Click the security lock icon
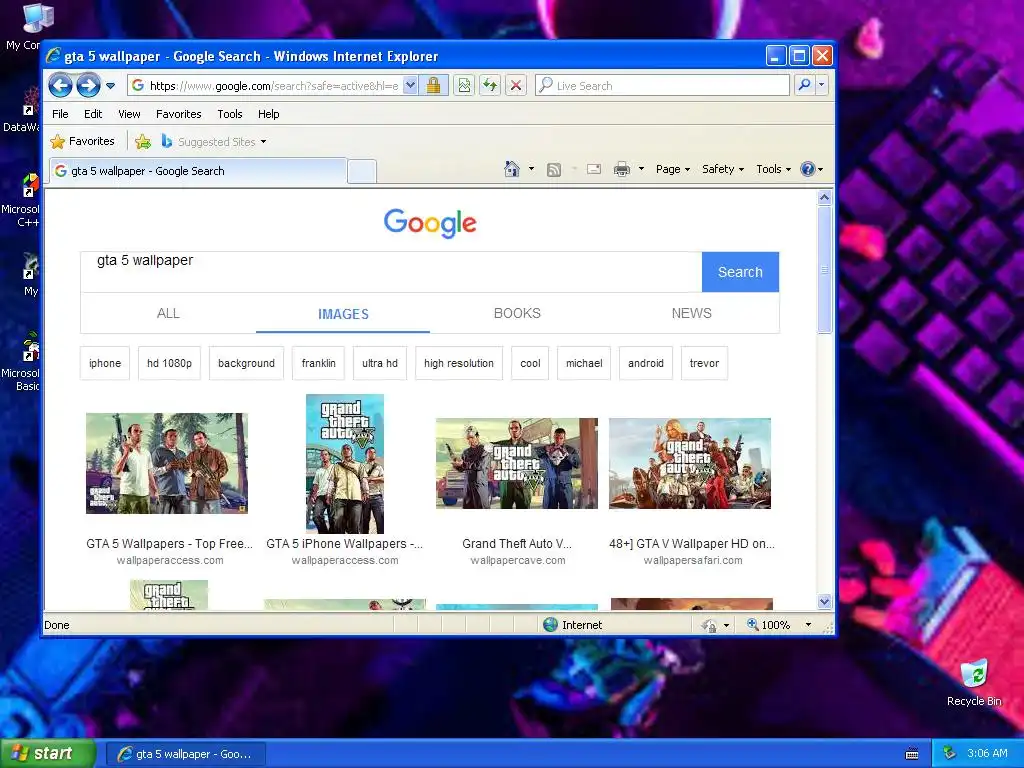The height and width of the screenshot is (768, 1024). coord(434,86)
